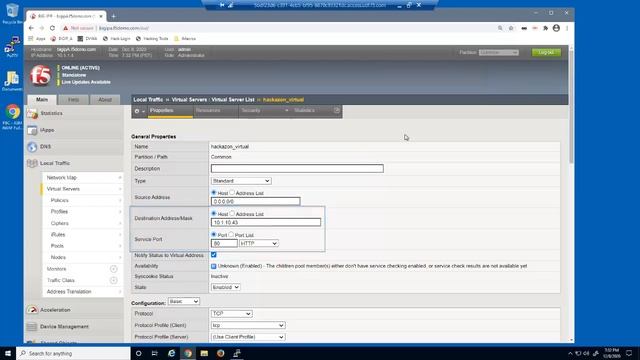This screenshot has width=640, height=360.
Task: Click the add Monitors plus icon
Action: click(113, 269)
